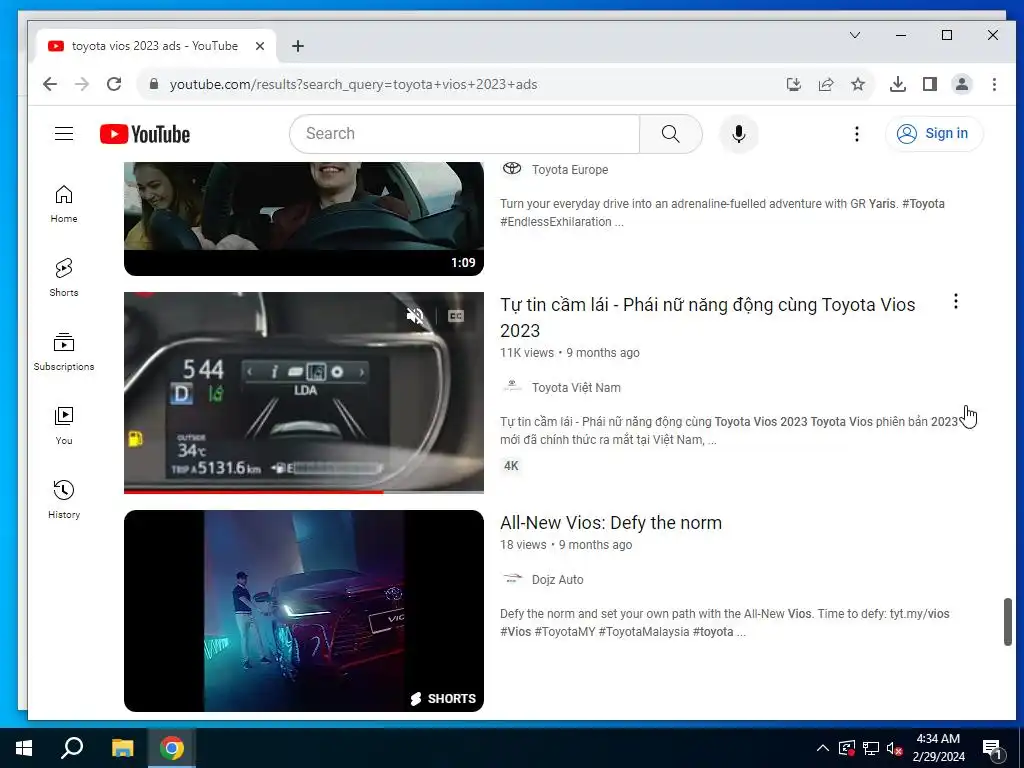Open Windows taskbar search
The height and width of the screenshot is (768, 1024).
coord(72,748)
